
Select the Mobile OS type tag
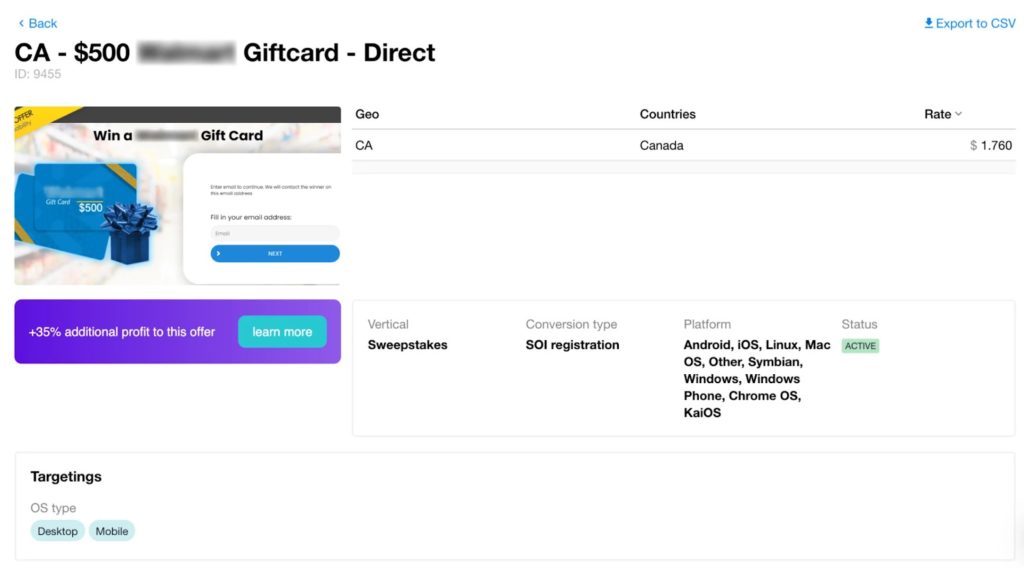pos(112,531)
